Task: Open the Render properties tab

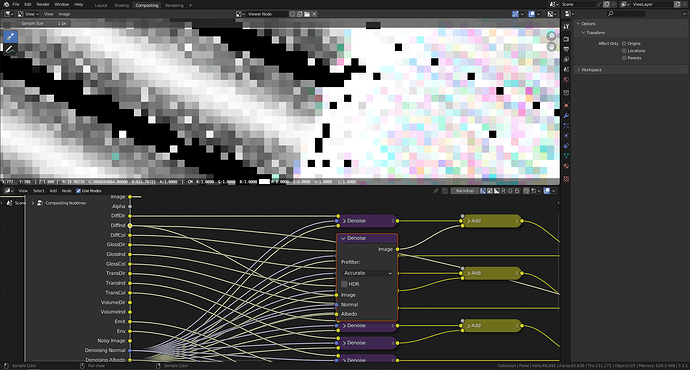Action: (x=566, y=39)
